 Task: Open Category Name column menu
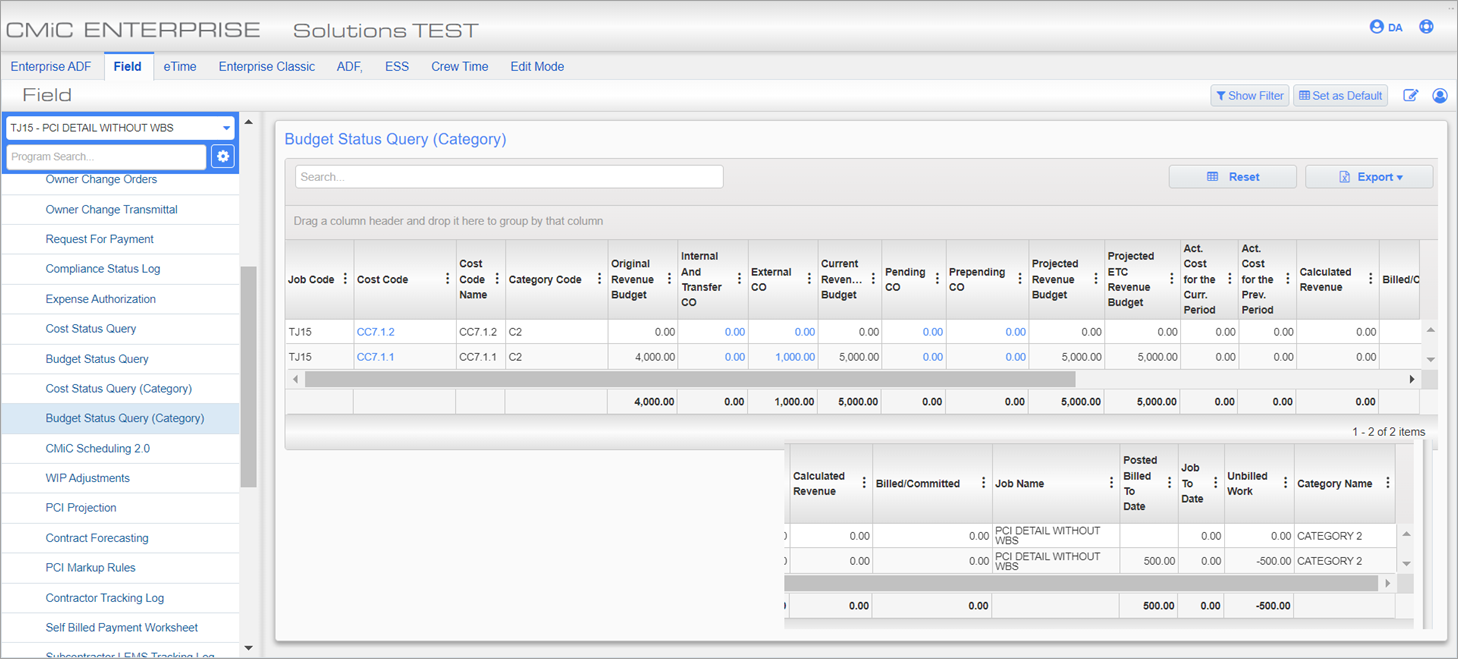click(x=1387, y=483)
